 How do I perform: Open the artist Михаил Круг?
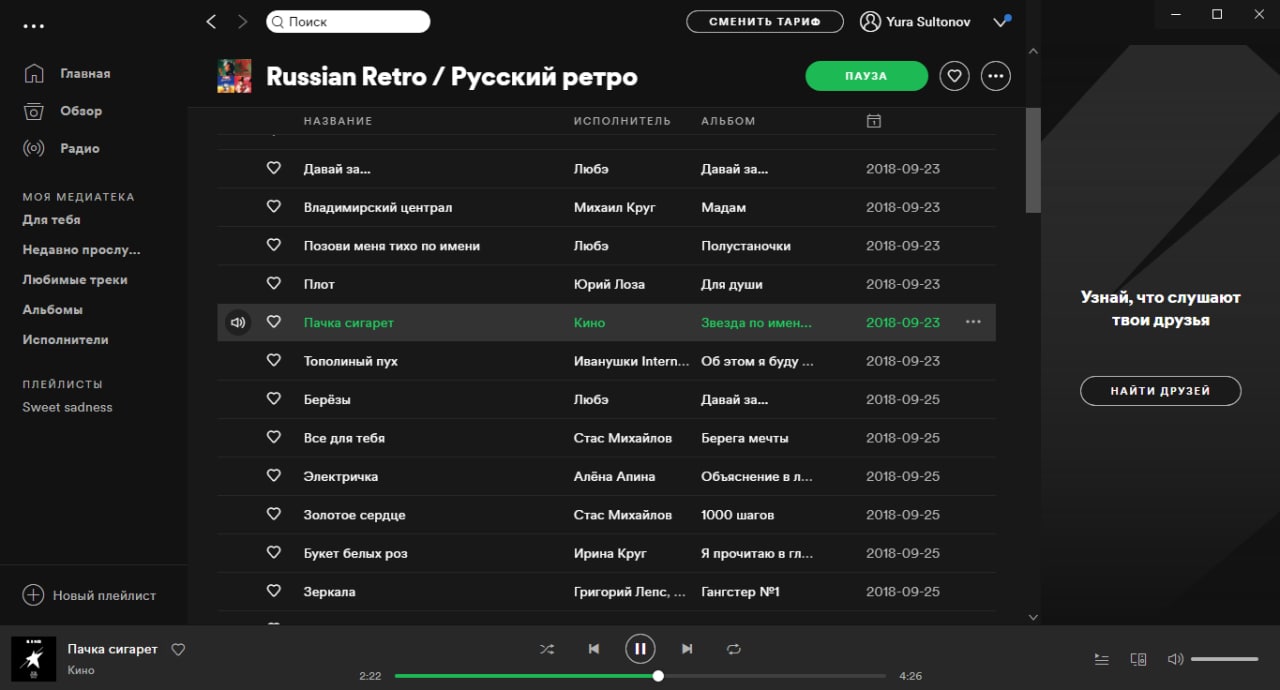coord(615,207)
